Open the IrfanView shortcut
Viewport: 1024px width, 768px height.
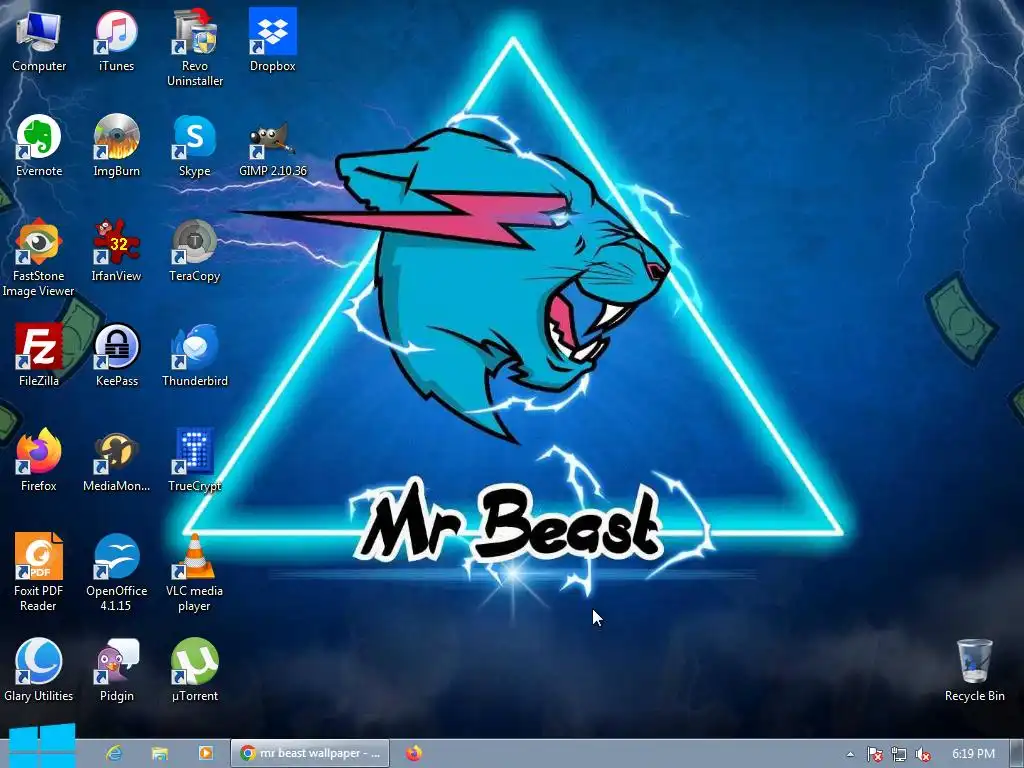pos(116,250)
